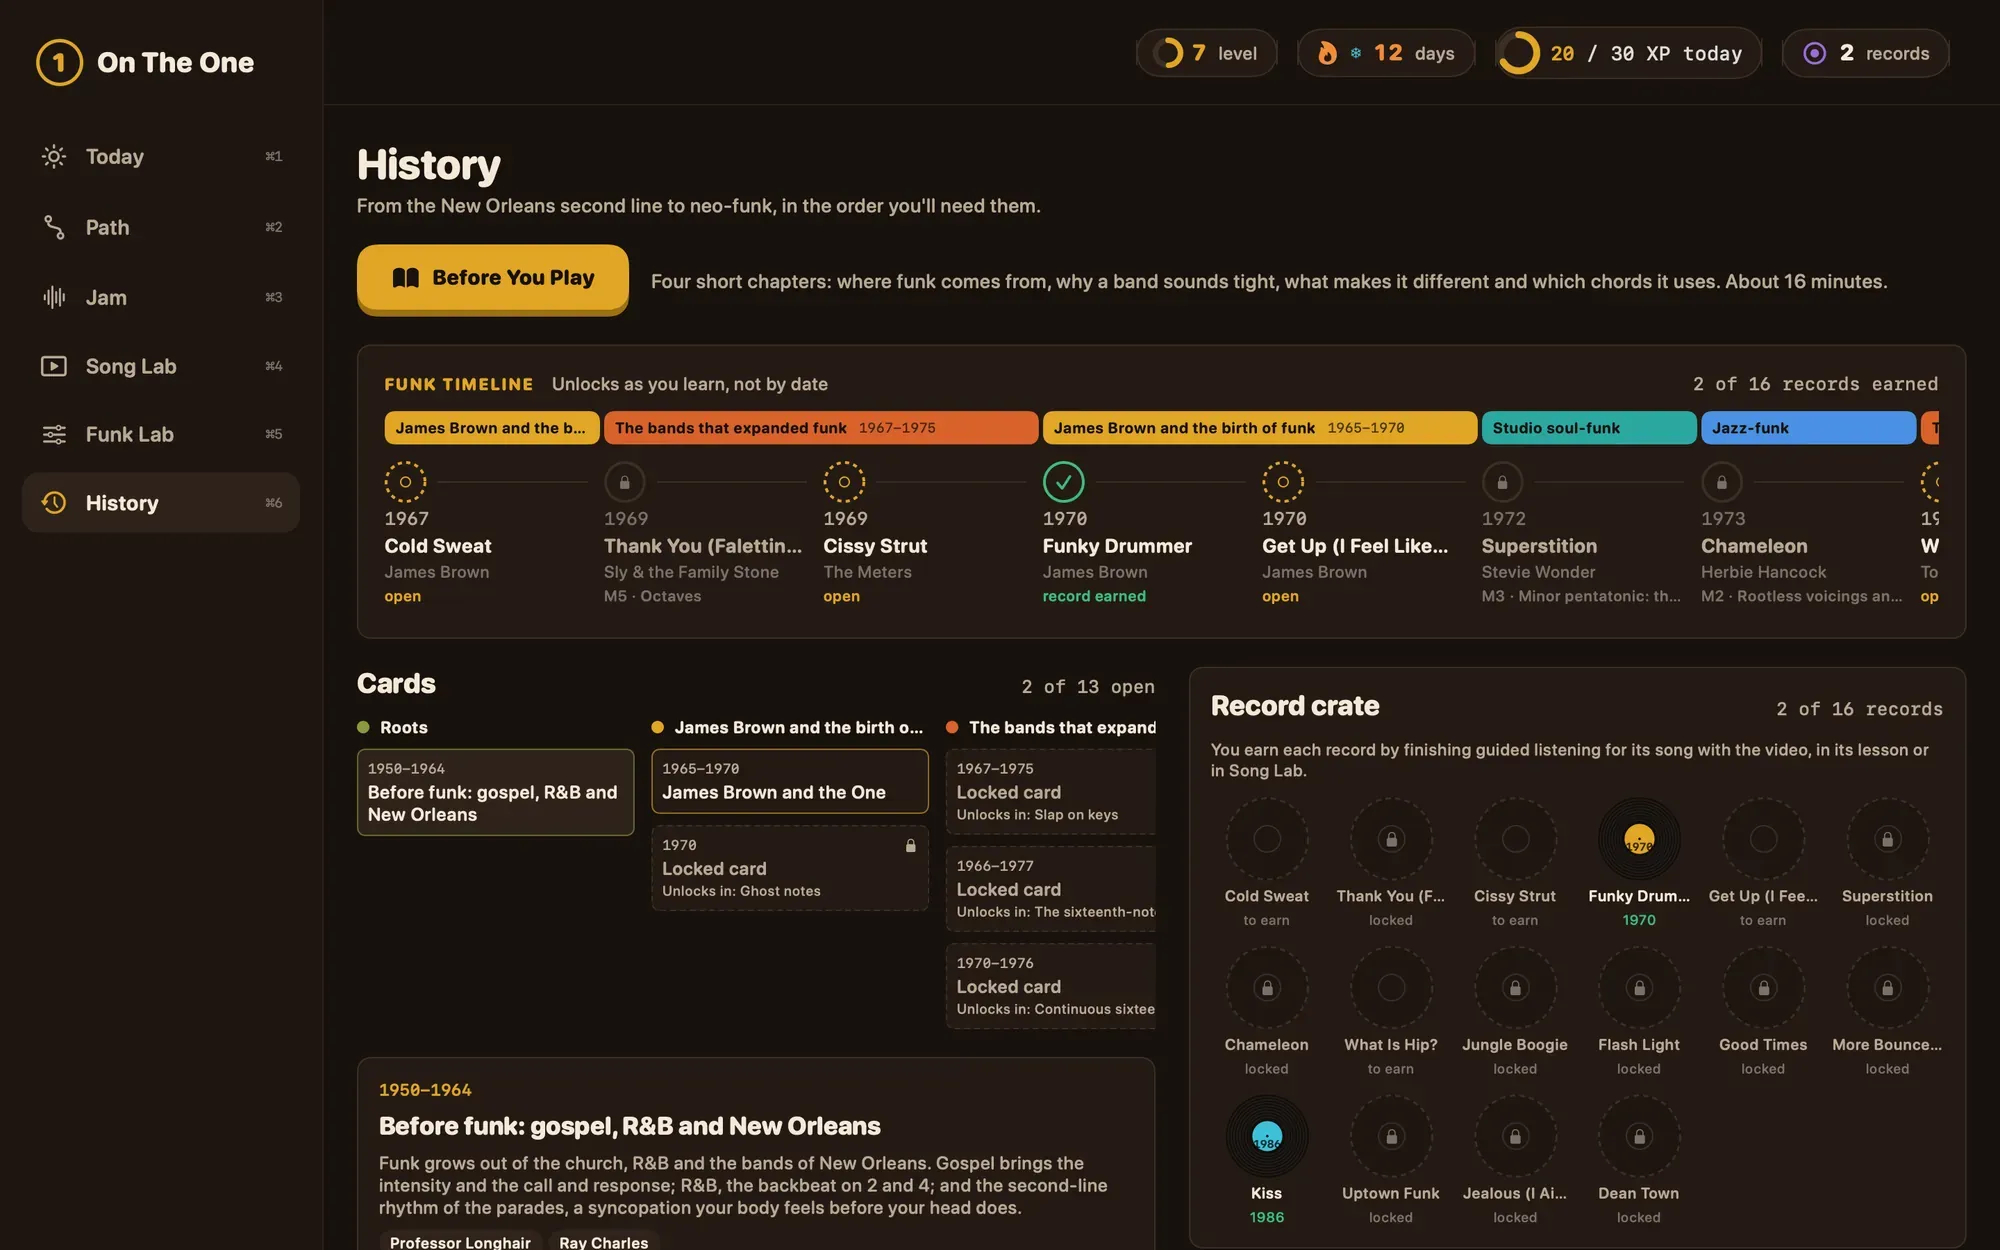Image resolution: width=2000 pixels, height=1250 pixels.
Task: Select the Cold Sweat open timeline node
Action: click(x=405, y=482)
